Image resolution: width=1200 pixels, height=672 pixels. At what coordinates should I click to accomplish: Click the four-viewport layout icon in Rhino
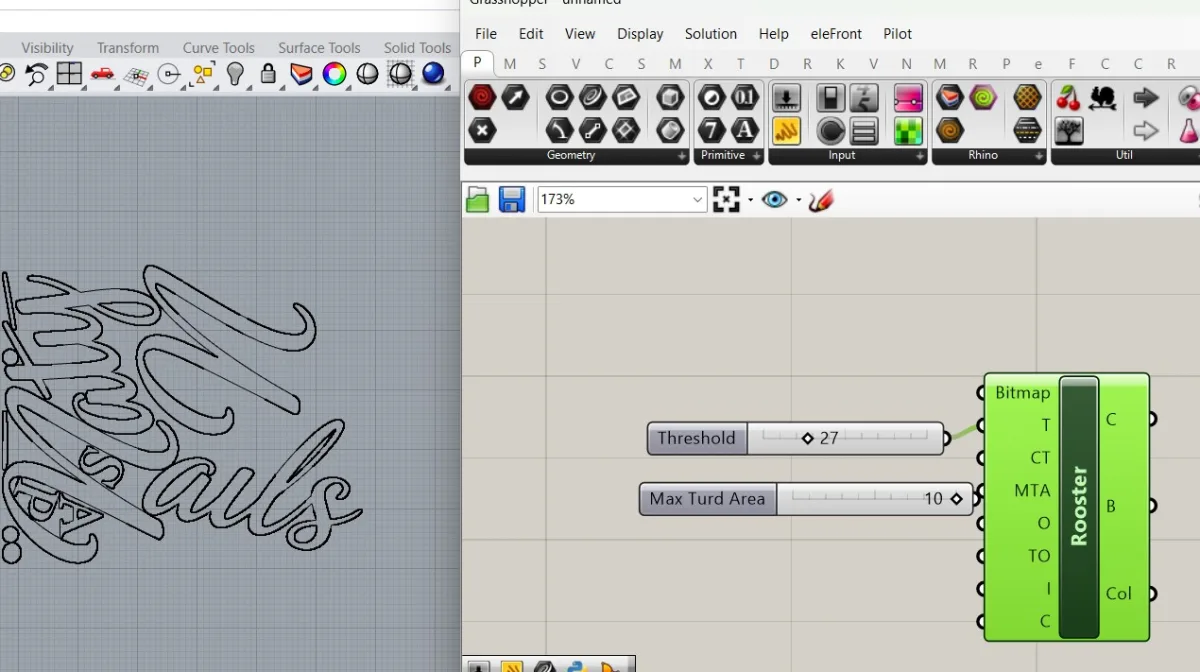click(x=69, y=74)
